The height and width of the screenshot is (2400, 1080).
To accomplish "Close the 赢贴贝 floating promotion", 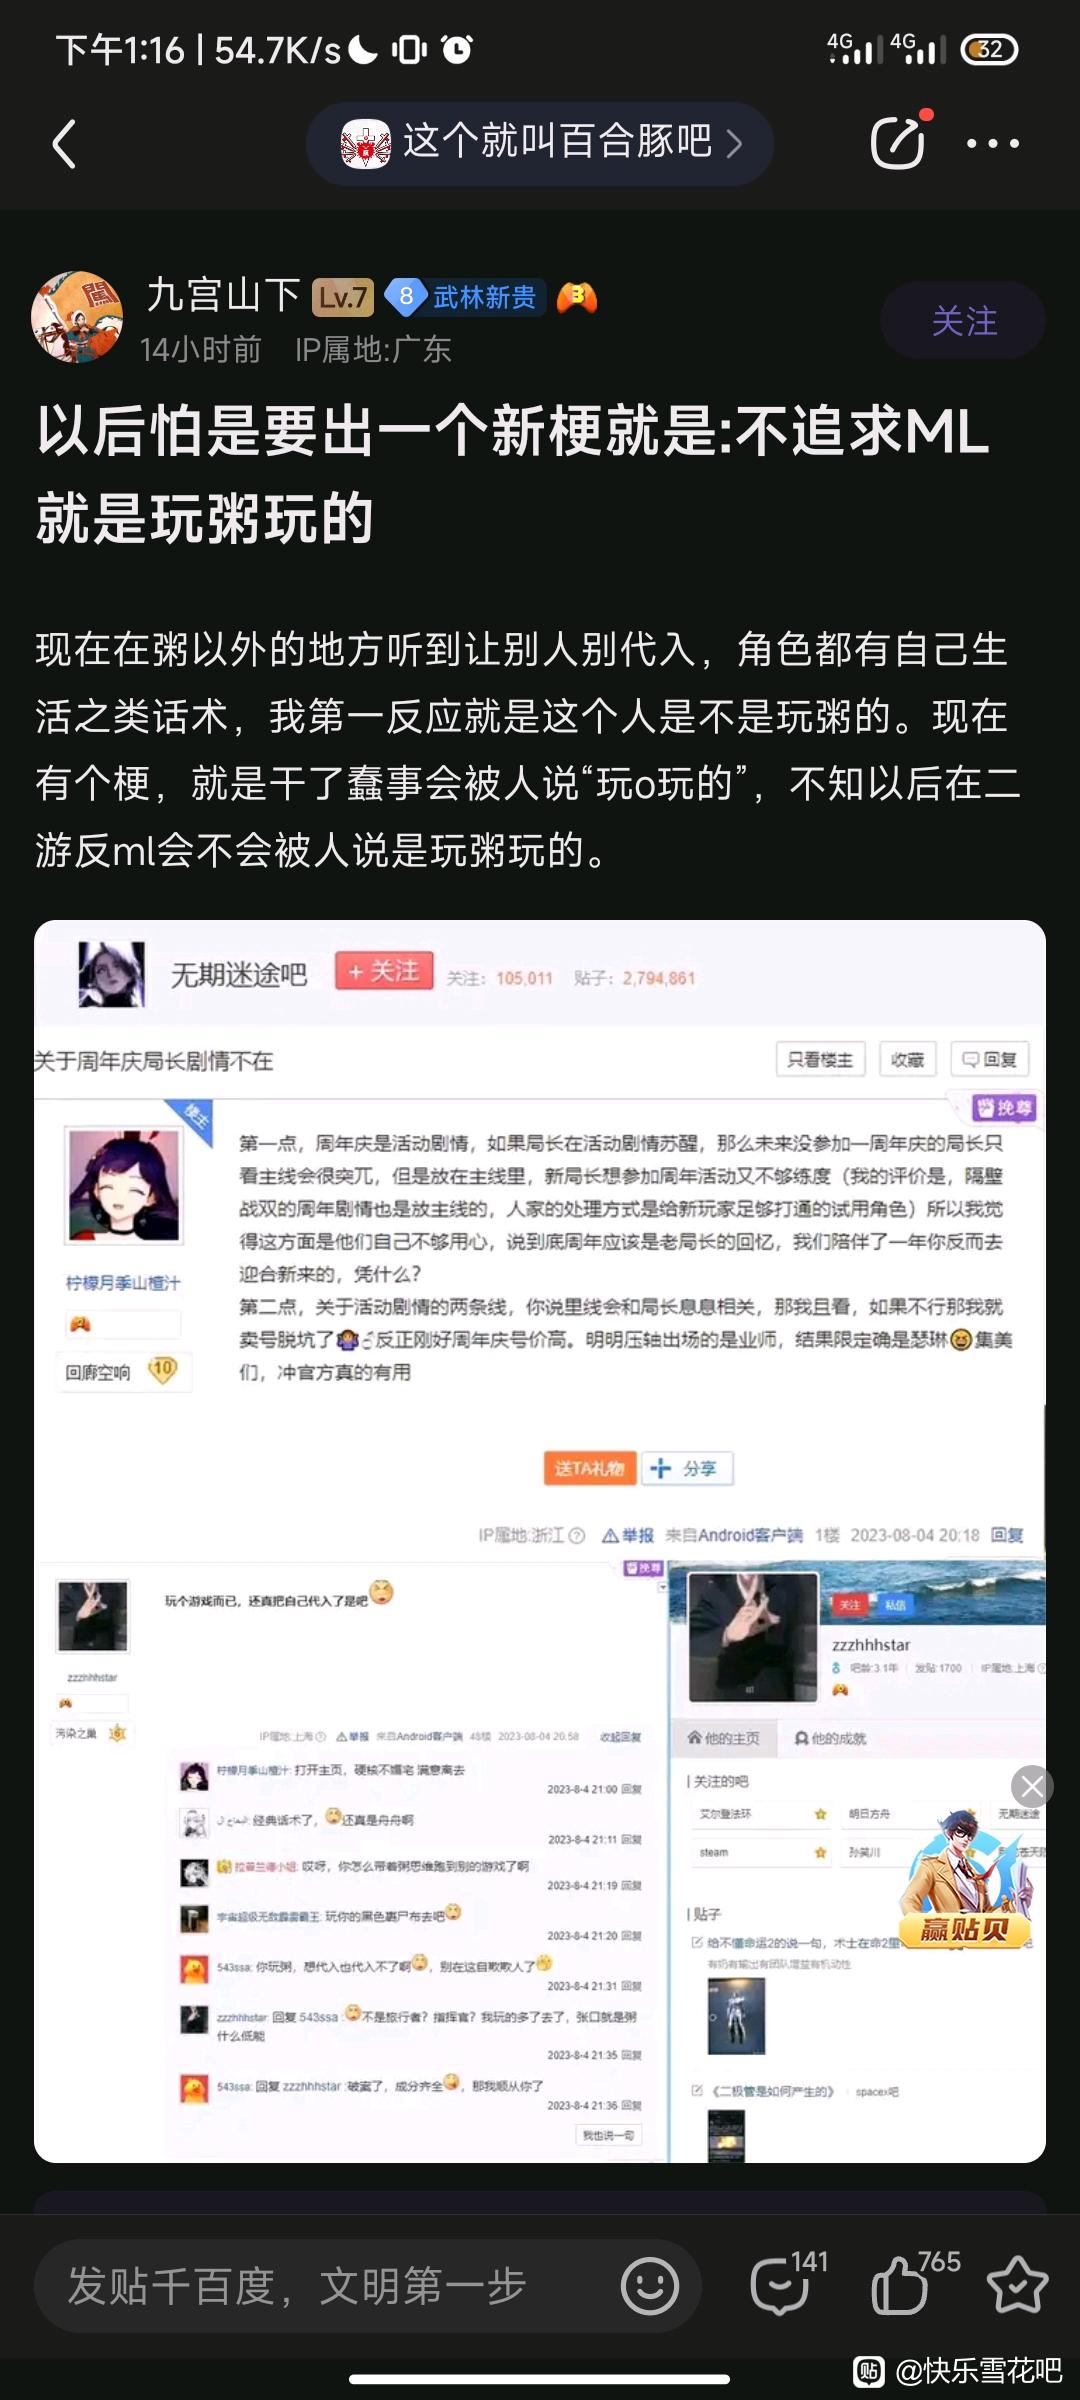I will pyautogui.click(x=1032, y=1786).
